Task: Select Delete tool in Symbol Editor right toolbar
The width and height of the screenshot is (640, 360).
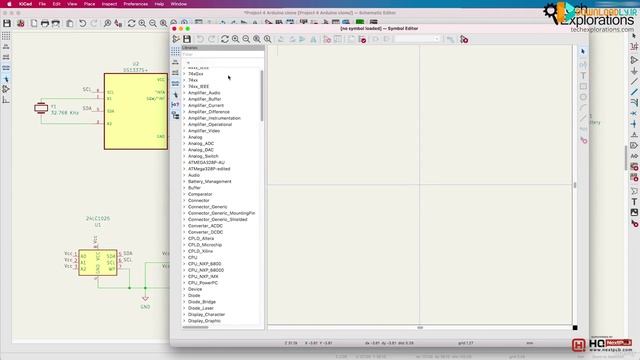Action: (584, 140)
